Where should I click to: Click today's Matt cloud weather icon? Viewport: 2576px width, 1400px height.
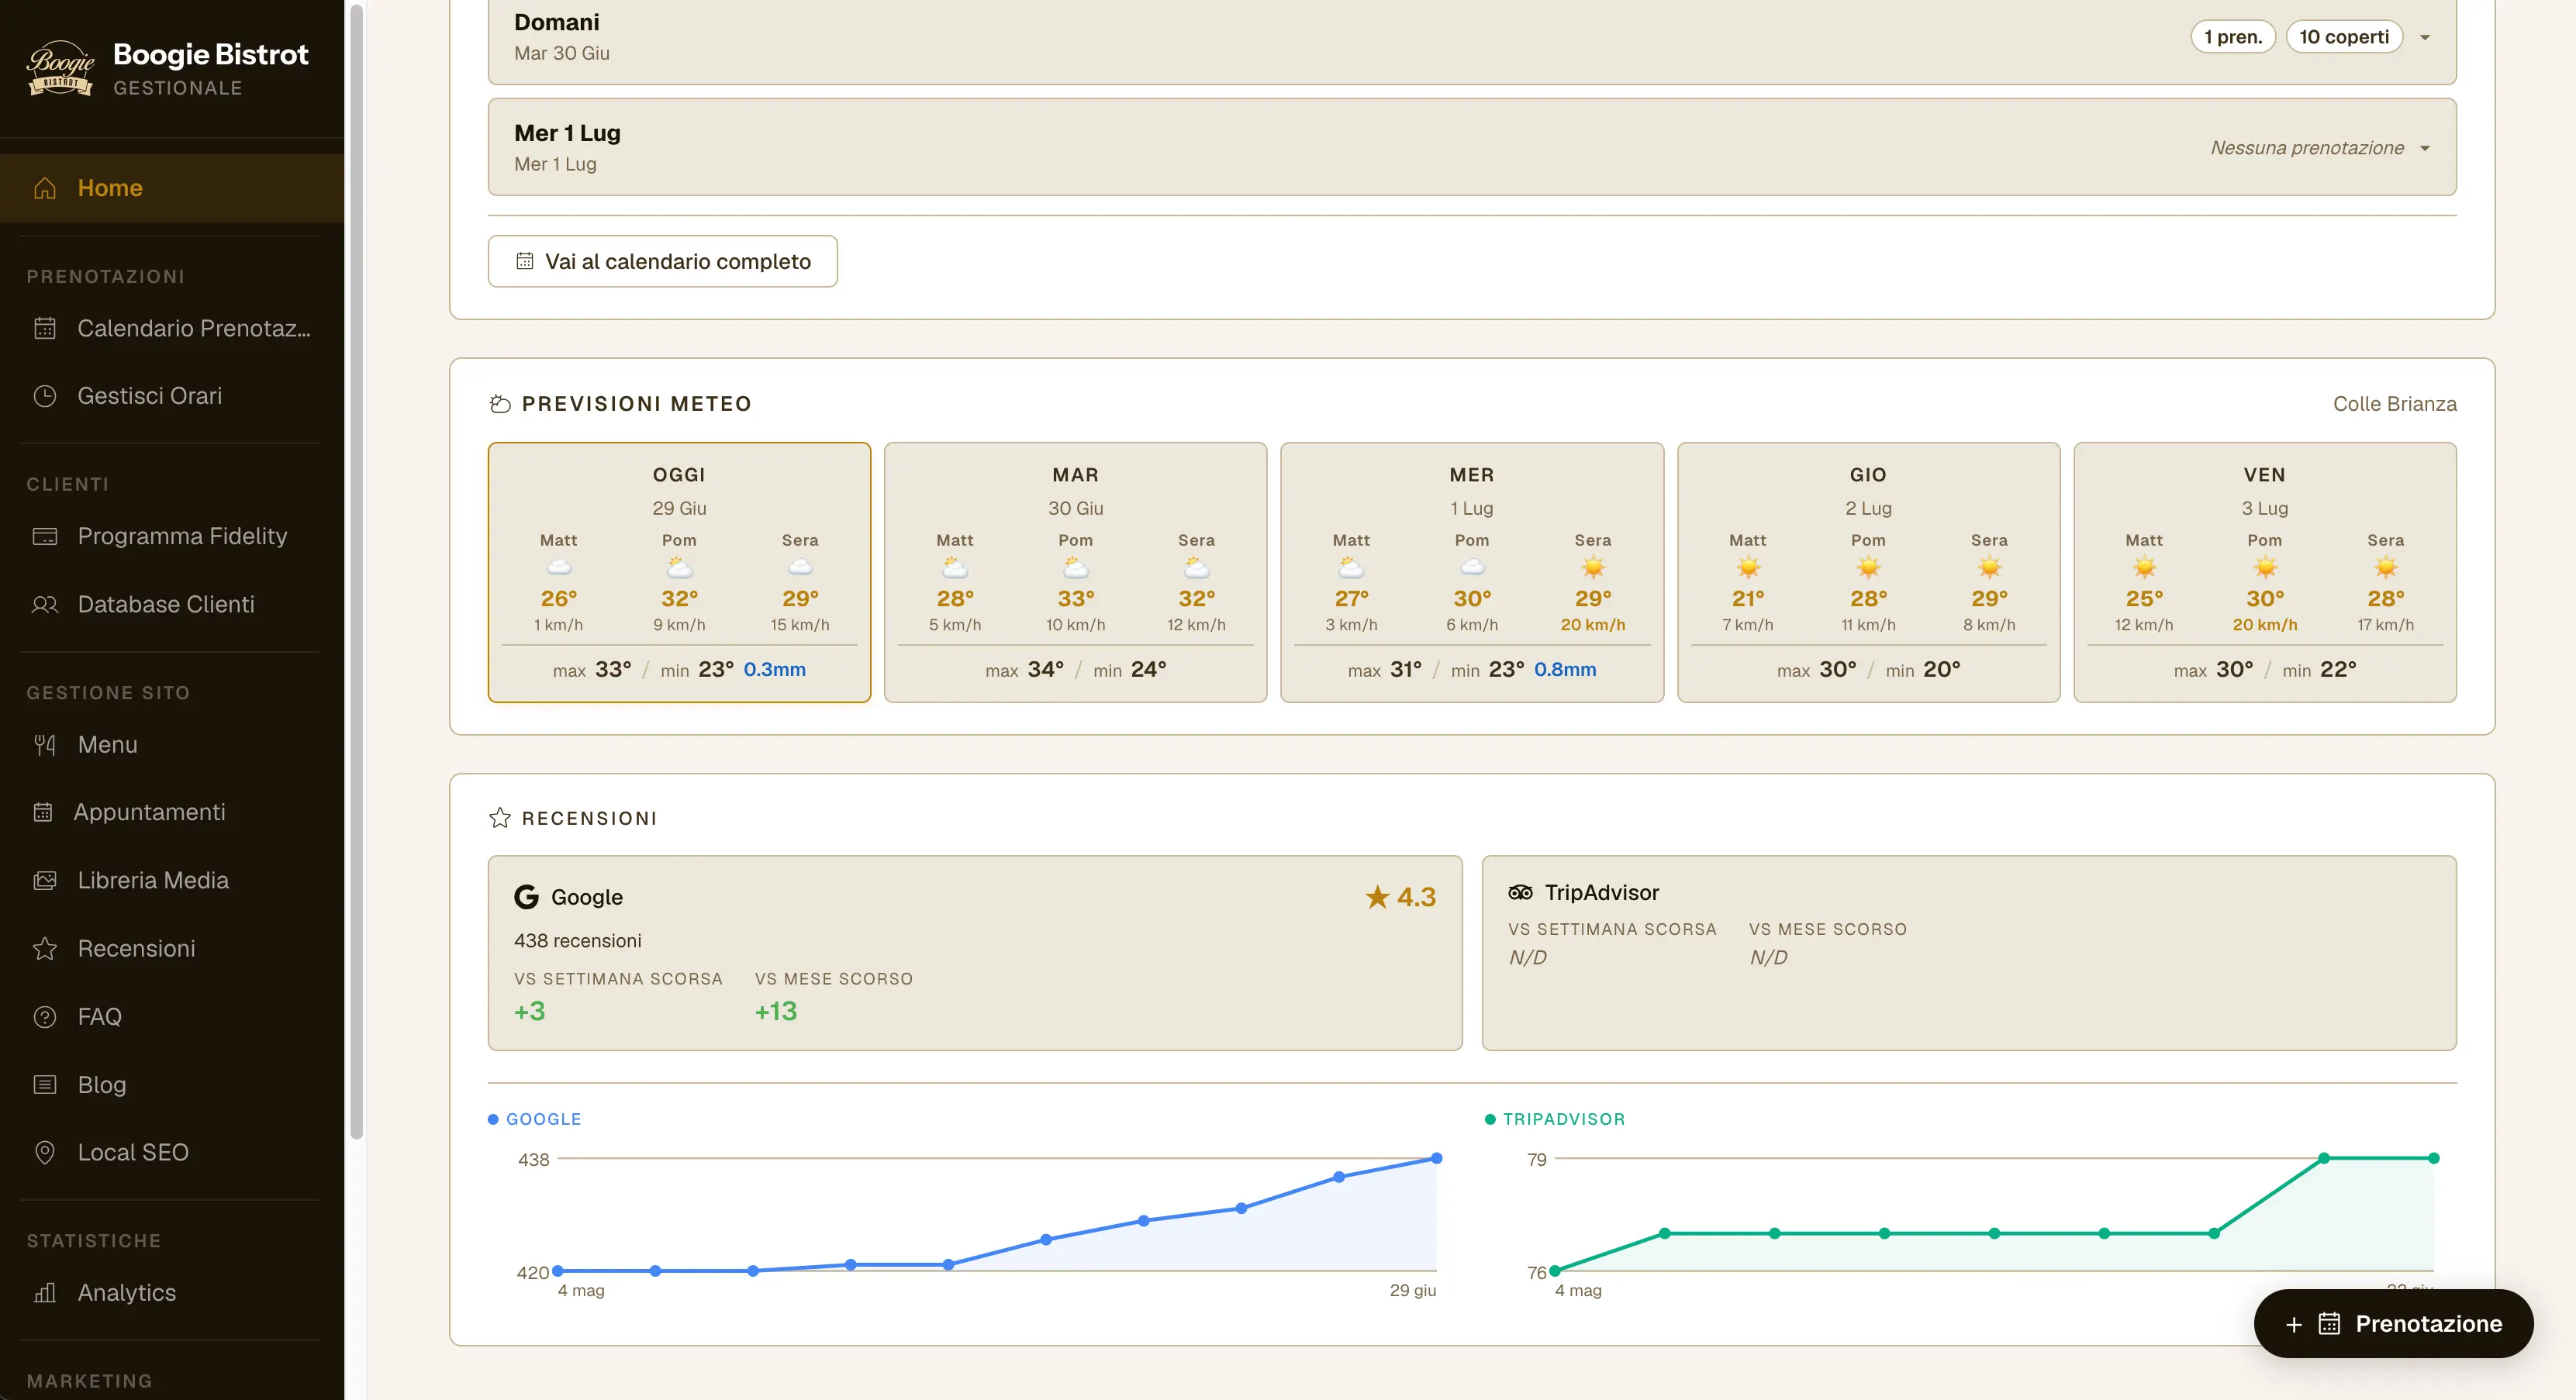(x=559, y=567)
